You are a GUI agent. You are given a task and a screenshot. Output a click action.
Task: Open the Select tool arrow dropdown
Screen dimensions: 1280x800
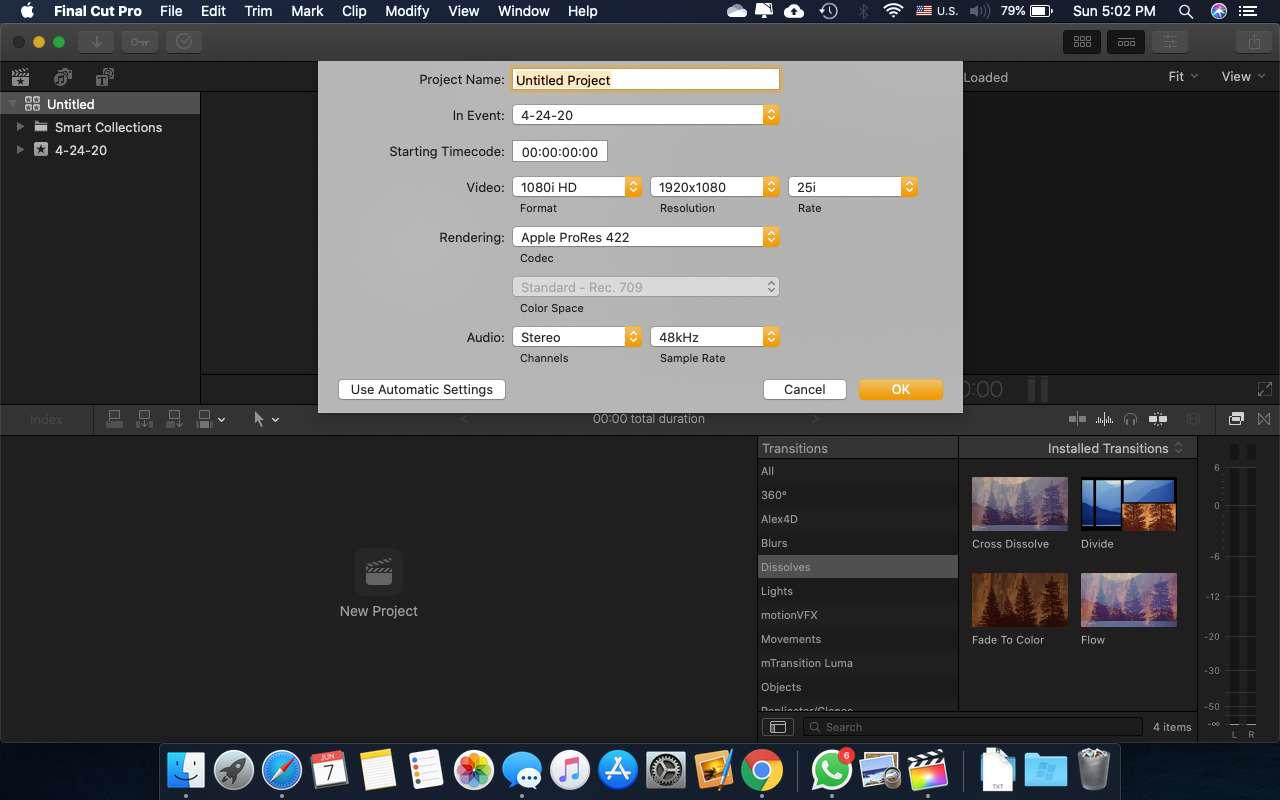pos(266,420)
